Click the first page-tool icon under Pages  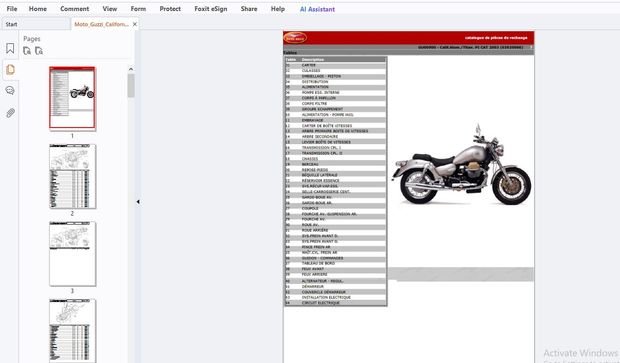tap(27, 51)
